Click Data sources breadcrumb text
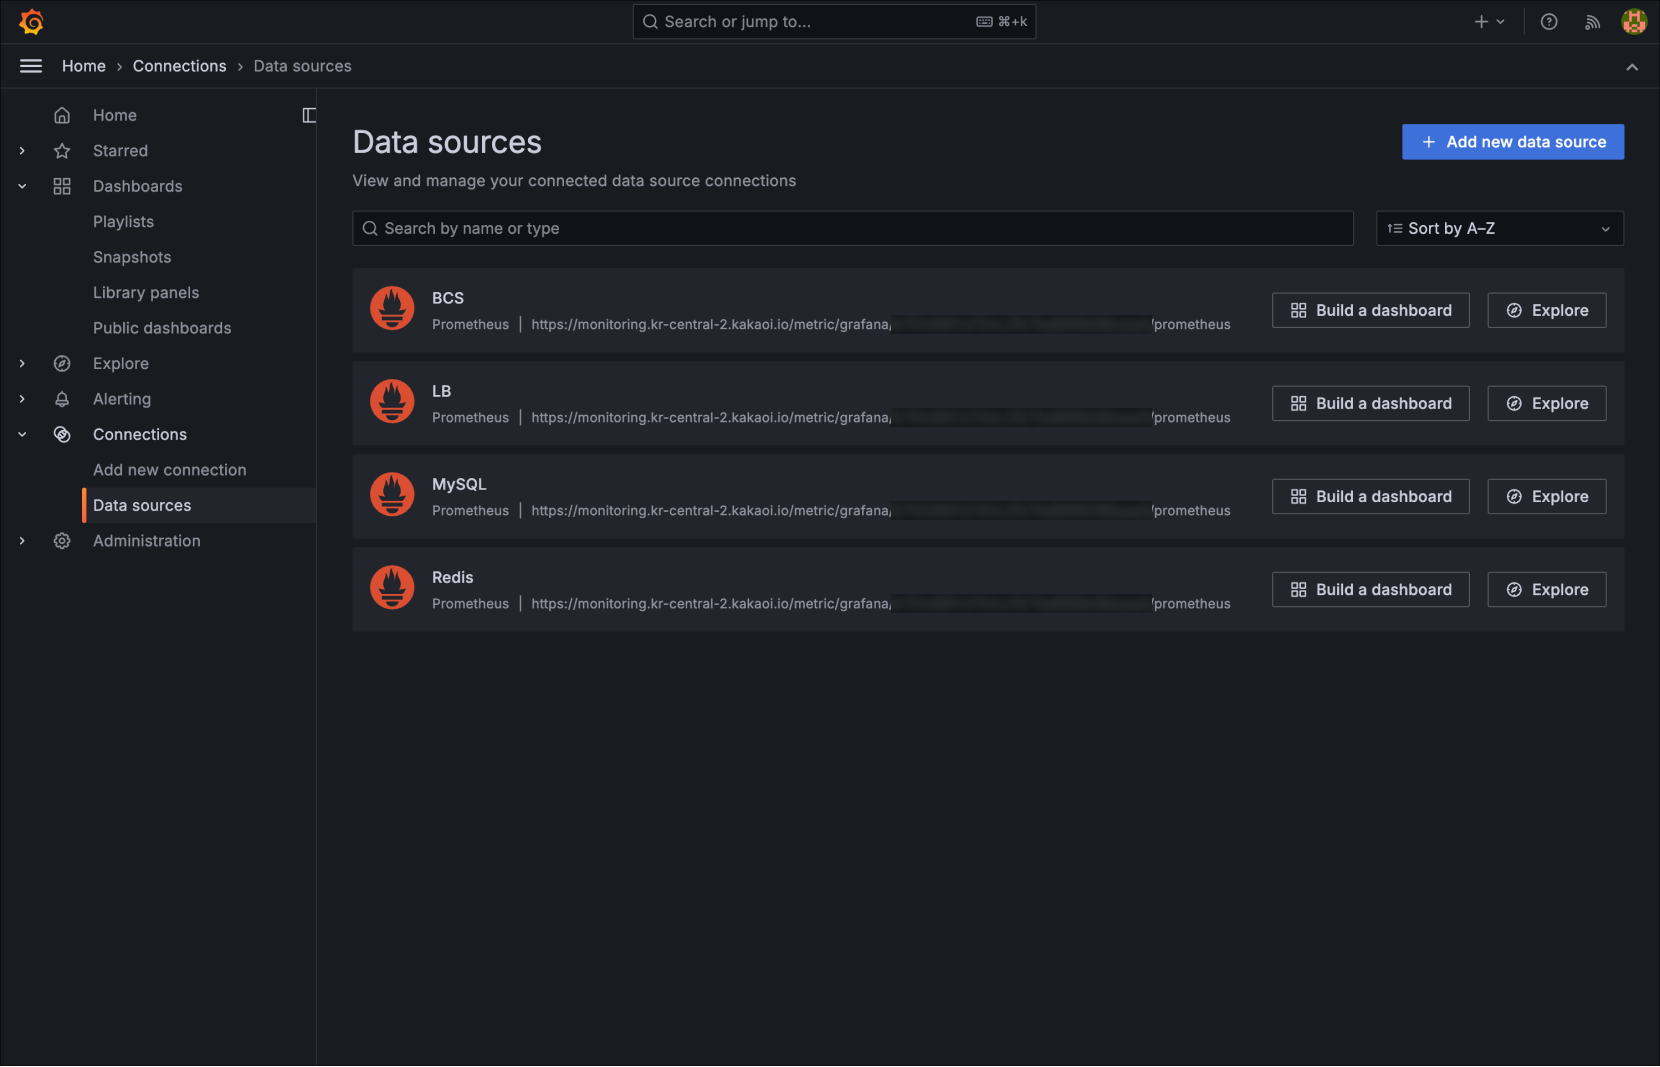The width and height of the screenshot is (1660, 1067). 303,66
